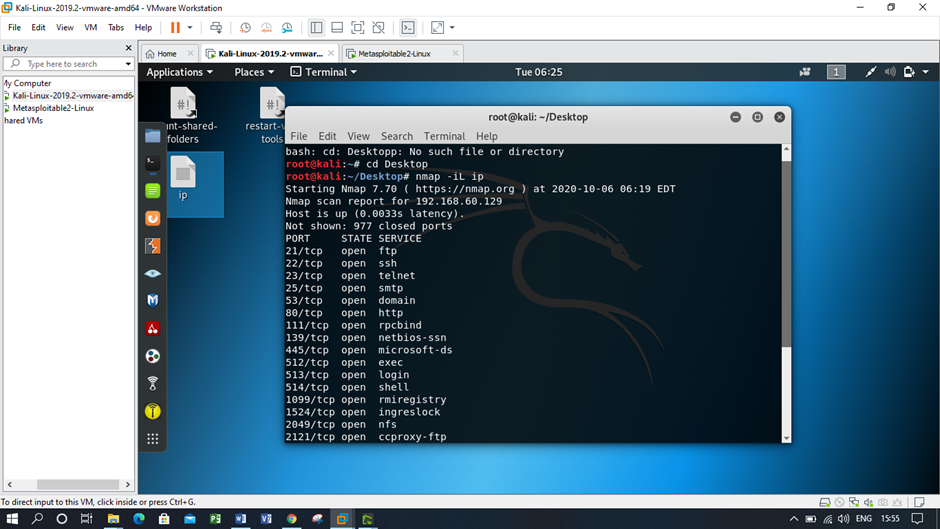This screenshot has width=940, height=529.
Task: Select Shared VMs in library
Action: coord(23,121)
